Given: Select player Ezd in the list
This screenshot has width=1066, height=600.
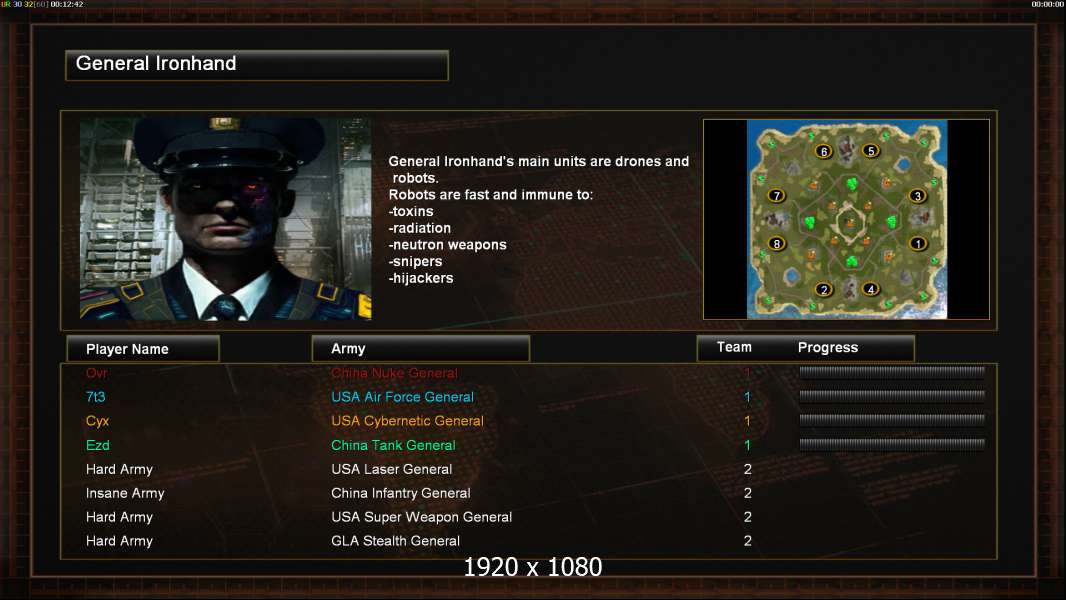Looking at the screenshot, I should click(97, 445).
